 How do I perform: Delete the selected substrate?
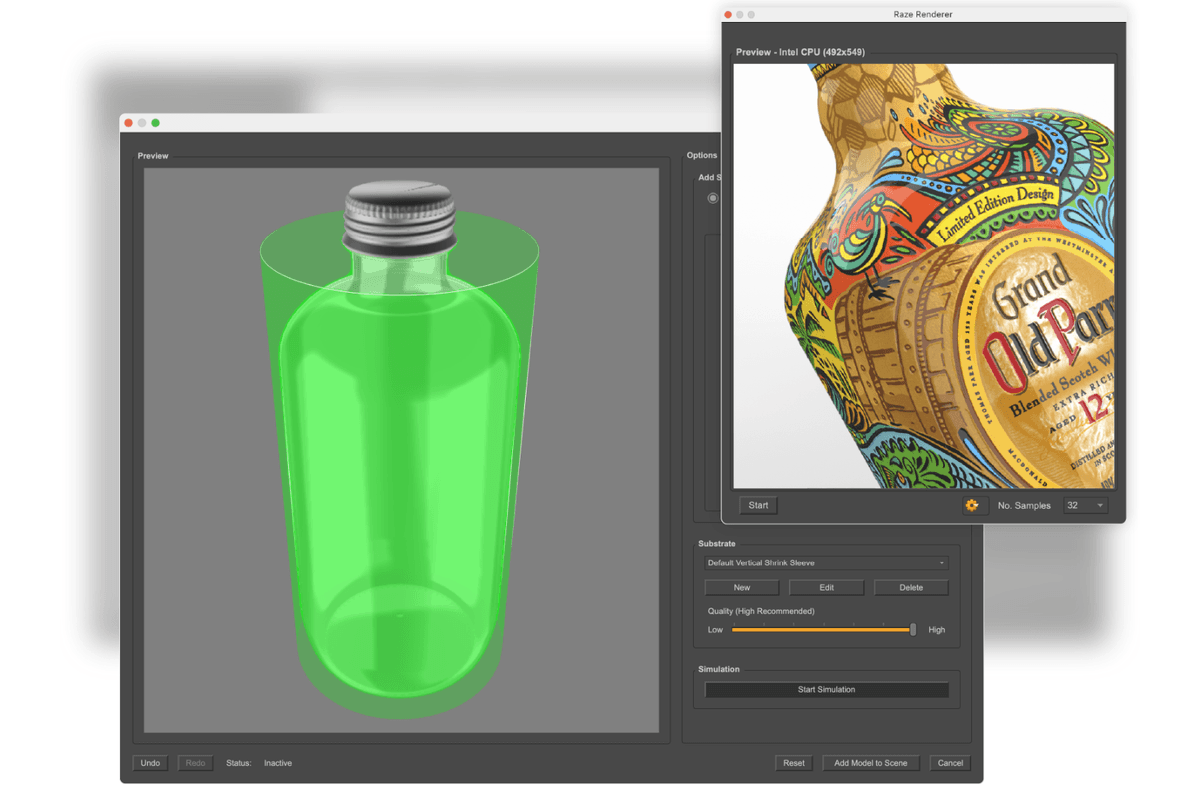(x=911, y=587)
